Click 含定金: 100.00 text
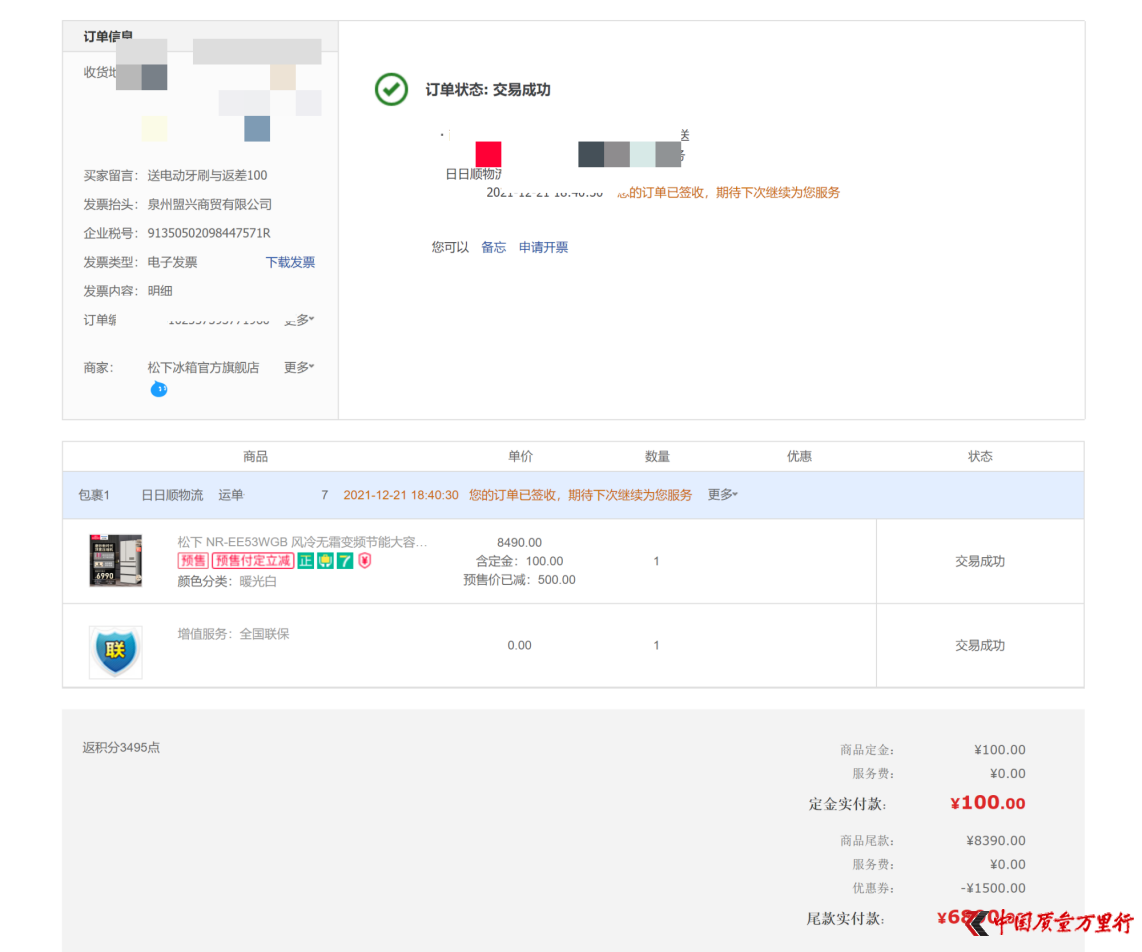The image size is (1142, 952). coord(519,561)
